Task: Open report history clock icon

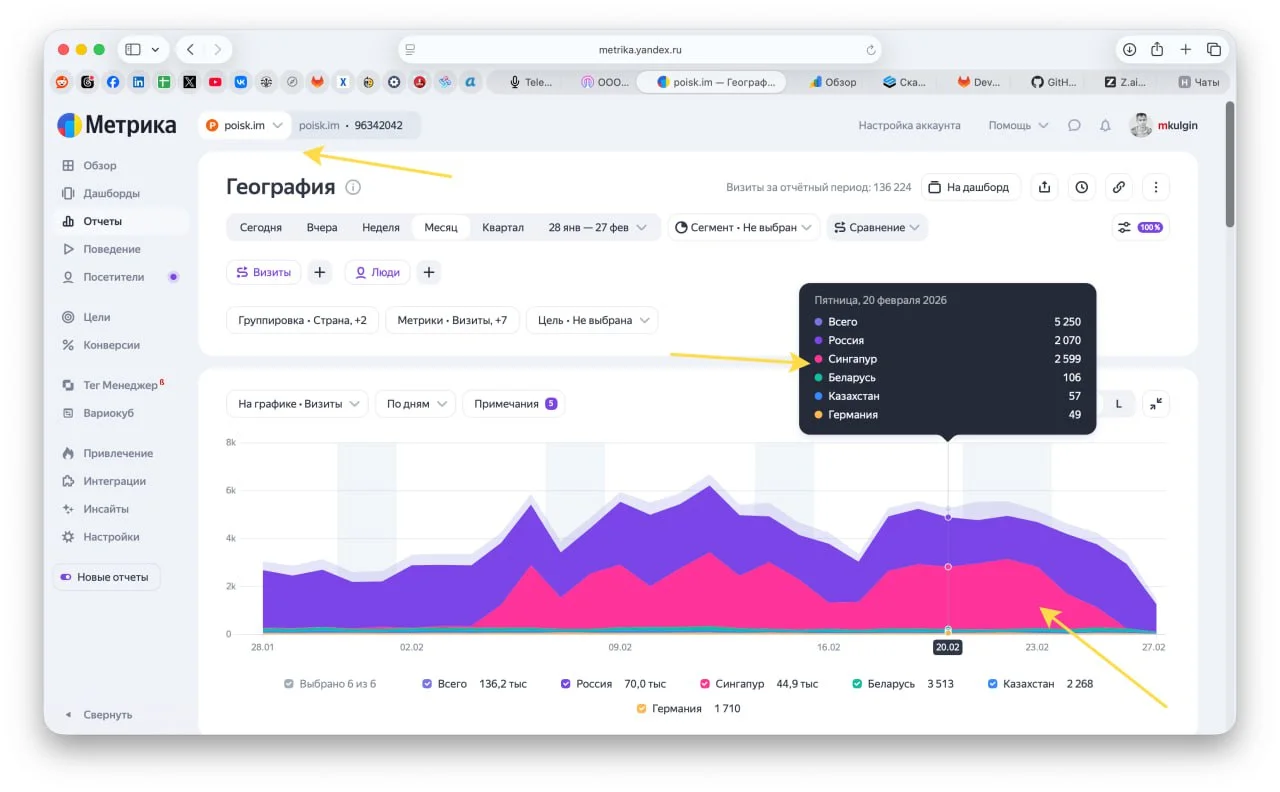Action: [x=1081, y=187]
